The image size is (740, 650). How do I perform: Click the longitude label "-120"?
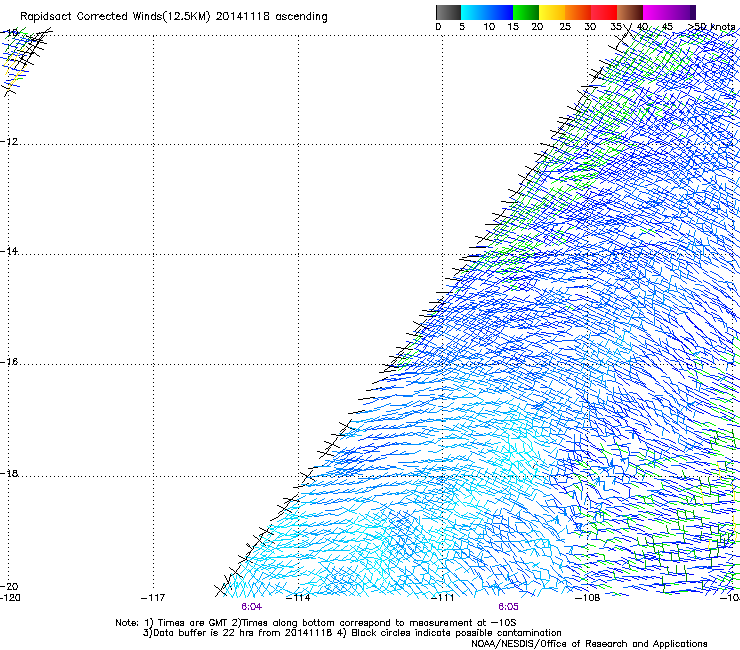pyautogui.click(x=10, y=598)
